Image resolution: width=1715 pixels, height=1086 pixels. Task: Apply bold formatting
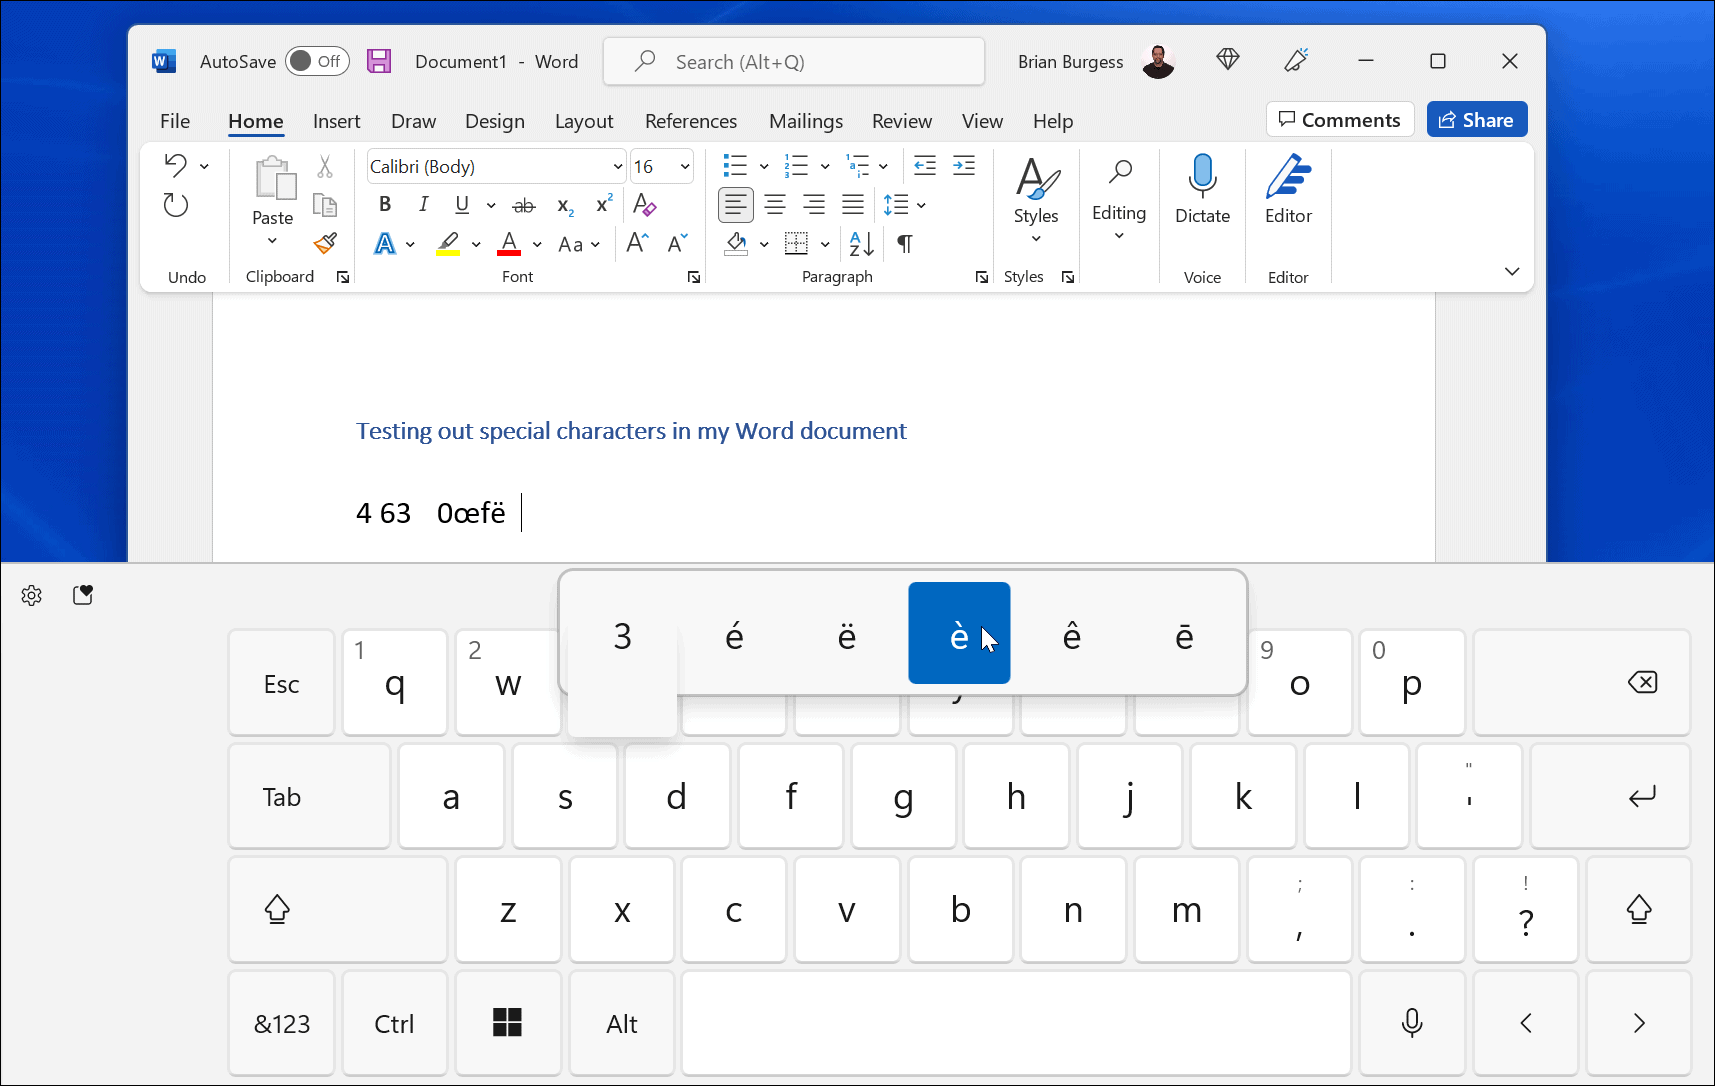[384, 204]
